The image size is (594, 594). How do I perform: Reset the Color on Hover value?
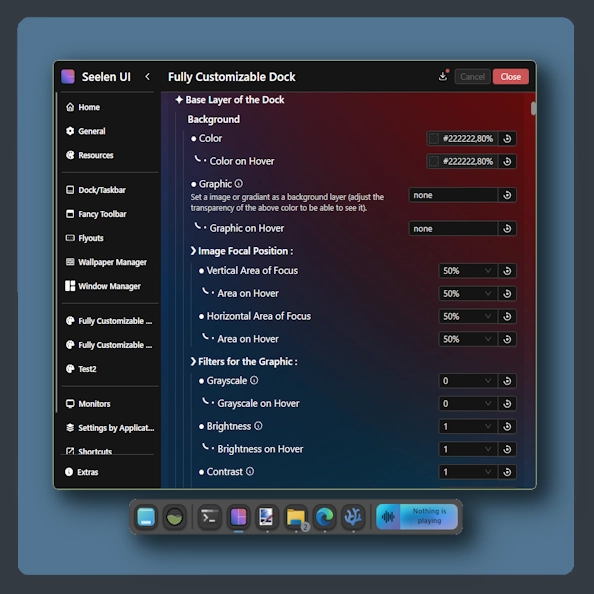pos(507,161)
